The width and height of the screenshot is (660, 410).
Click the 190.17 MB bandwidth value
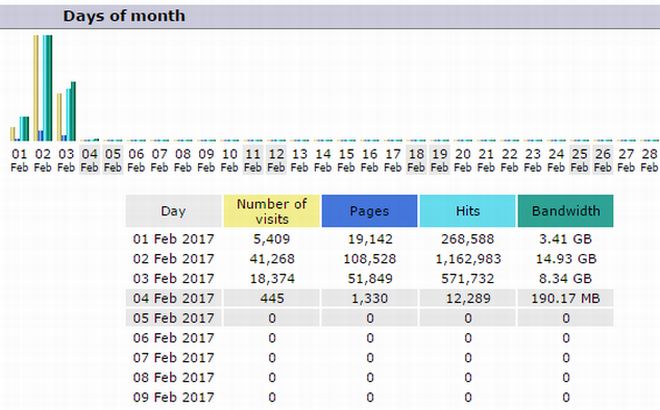click(565, 297)
